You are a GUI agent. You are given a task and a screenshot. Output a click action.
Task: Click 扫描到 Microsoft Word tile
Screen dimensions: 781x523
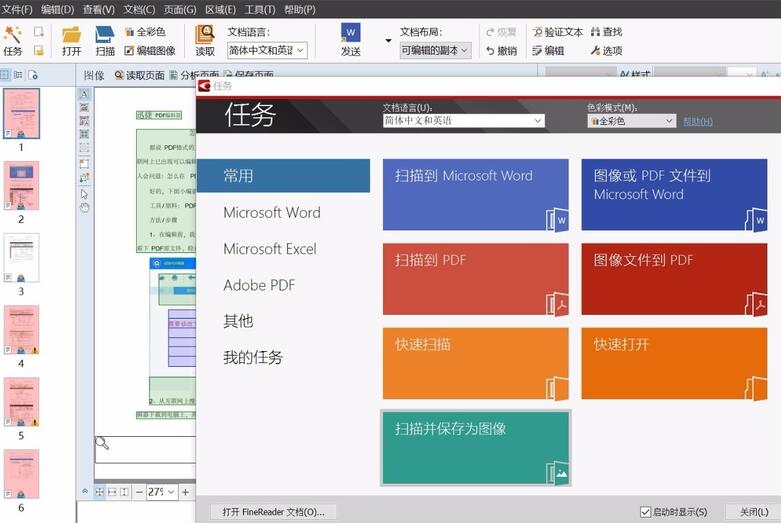pos(476,195)
